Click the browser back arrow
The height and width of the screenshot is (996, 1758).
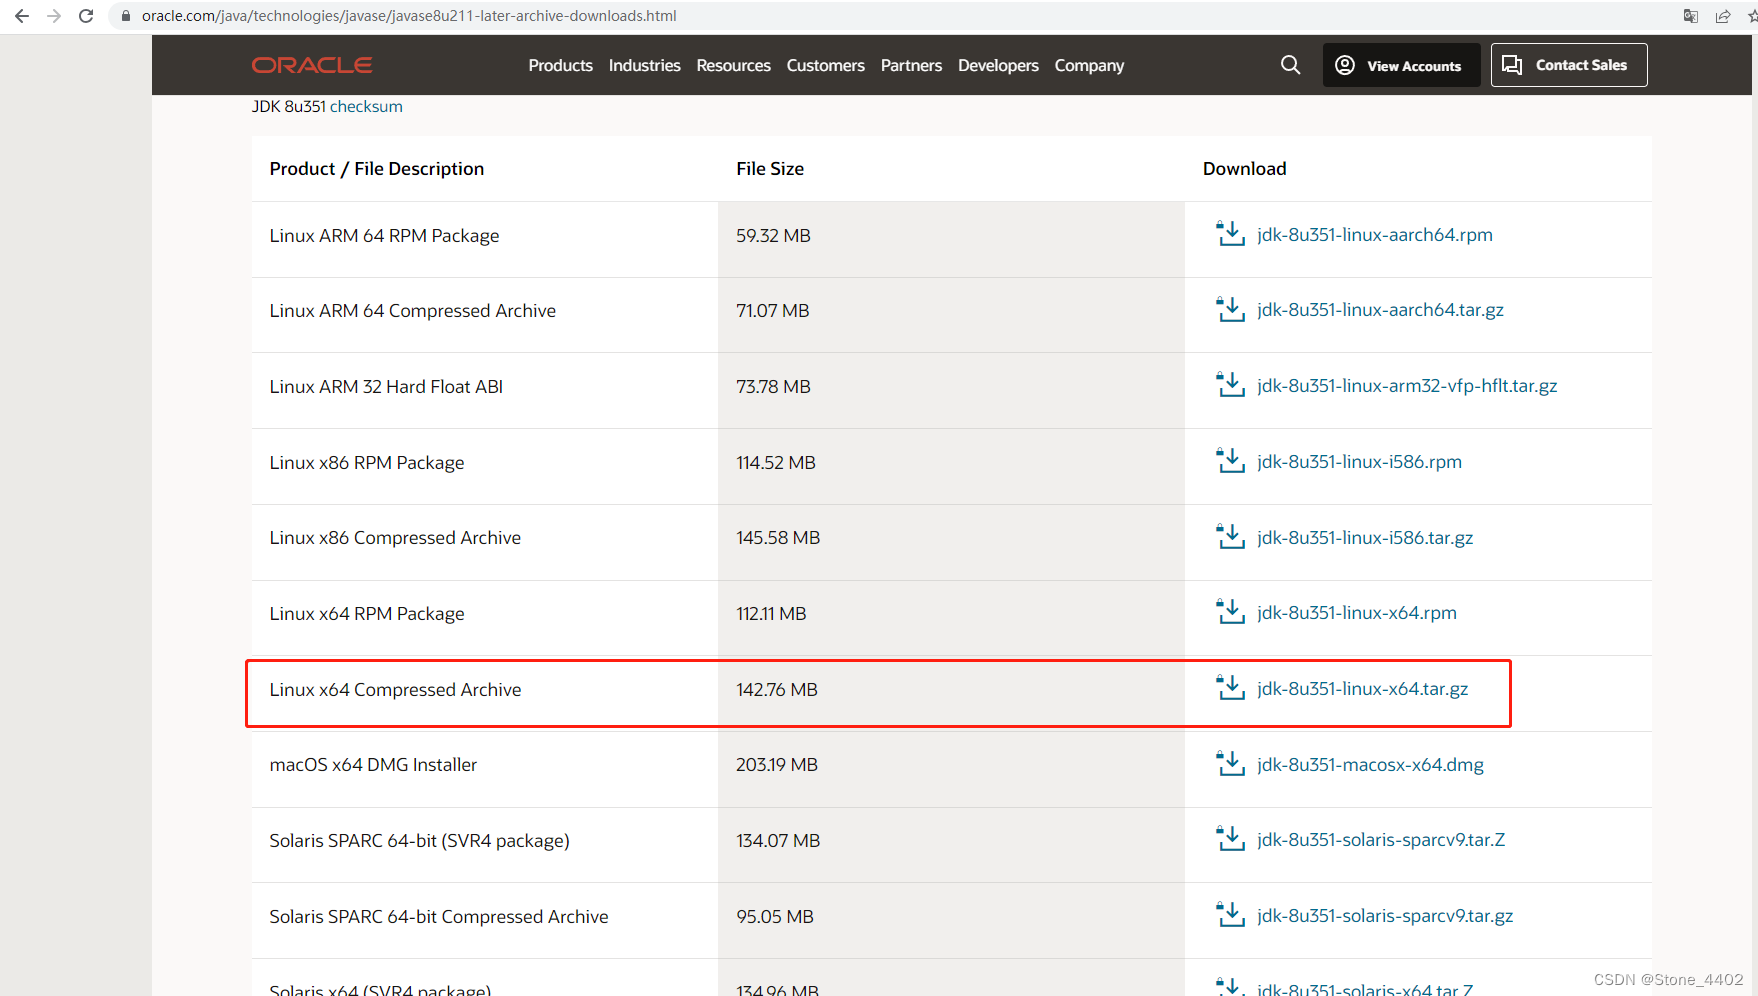click(x=22, y=16)
